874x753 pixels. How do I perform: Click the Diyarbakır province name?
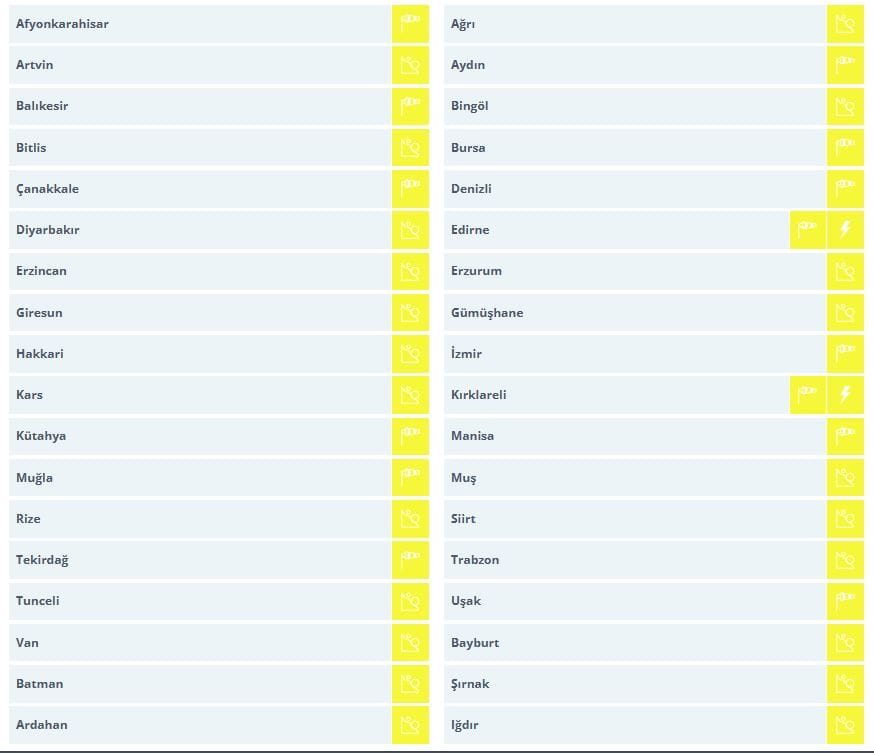48,230
